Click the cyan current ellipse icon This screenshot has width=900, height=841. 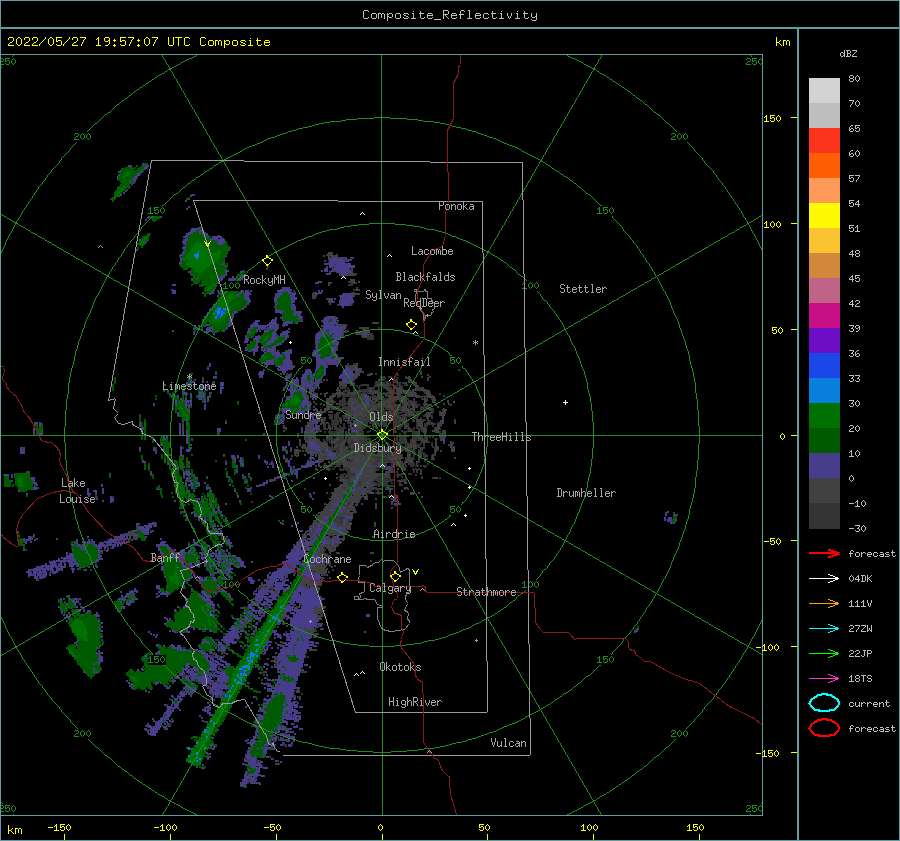824,703
